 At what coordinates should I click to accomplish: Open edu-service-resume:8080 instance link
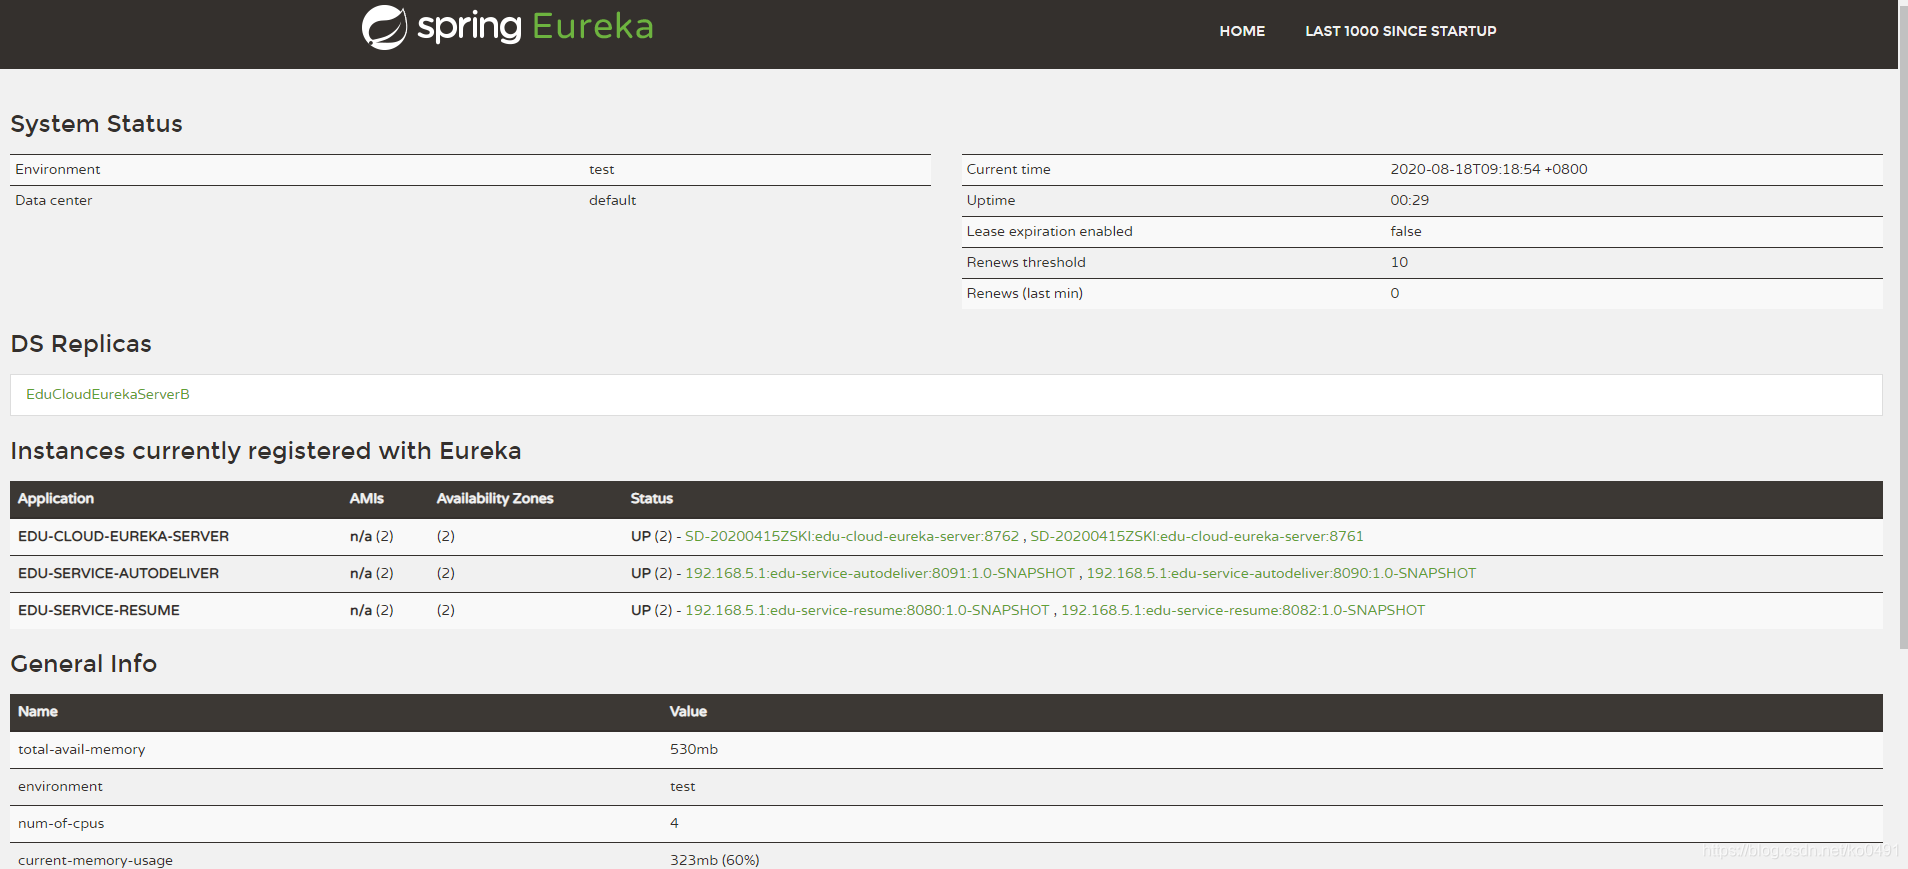[867, 610]
